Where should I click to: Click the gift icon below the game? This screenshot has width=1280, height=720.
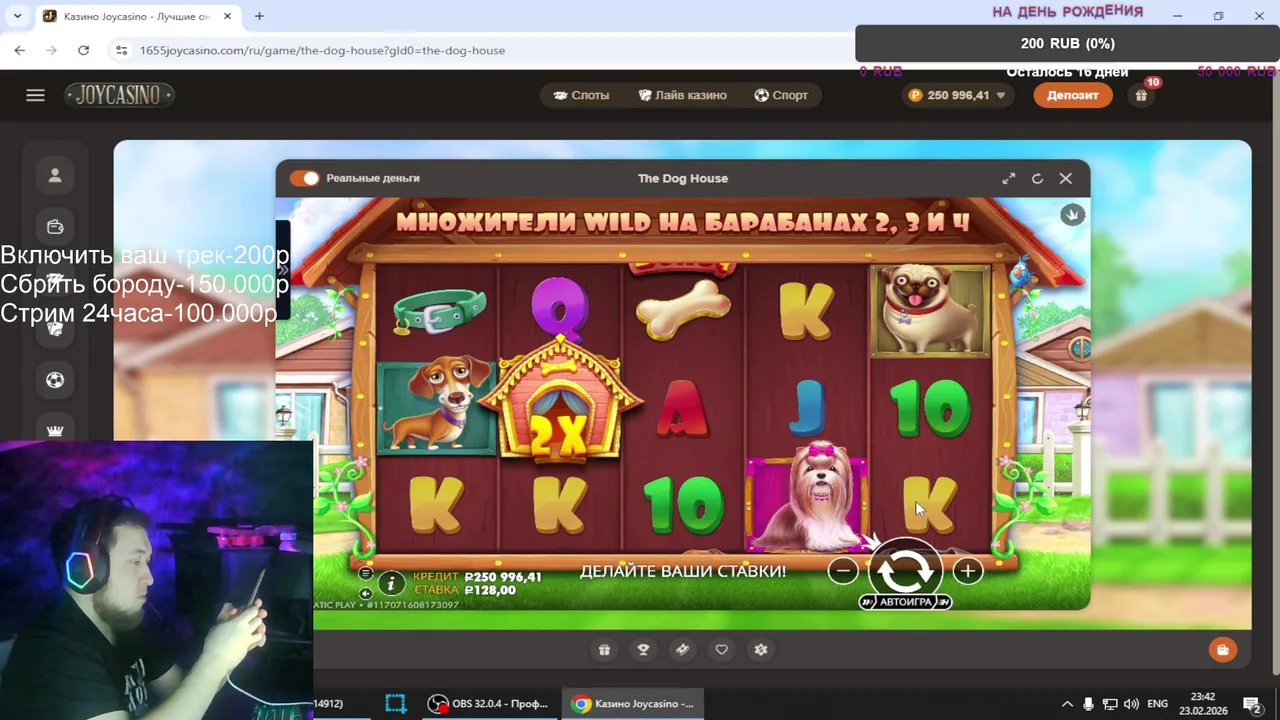tap(604, 650)
